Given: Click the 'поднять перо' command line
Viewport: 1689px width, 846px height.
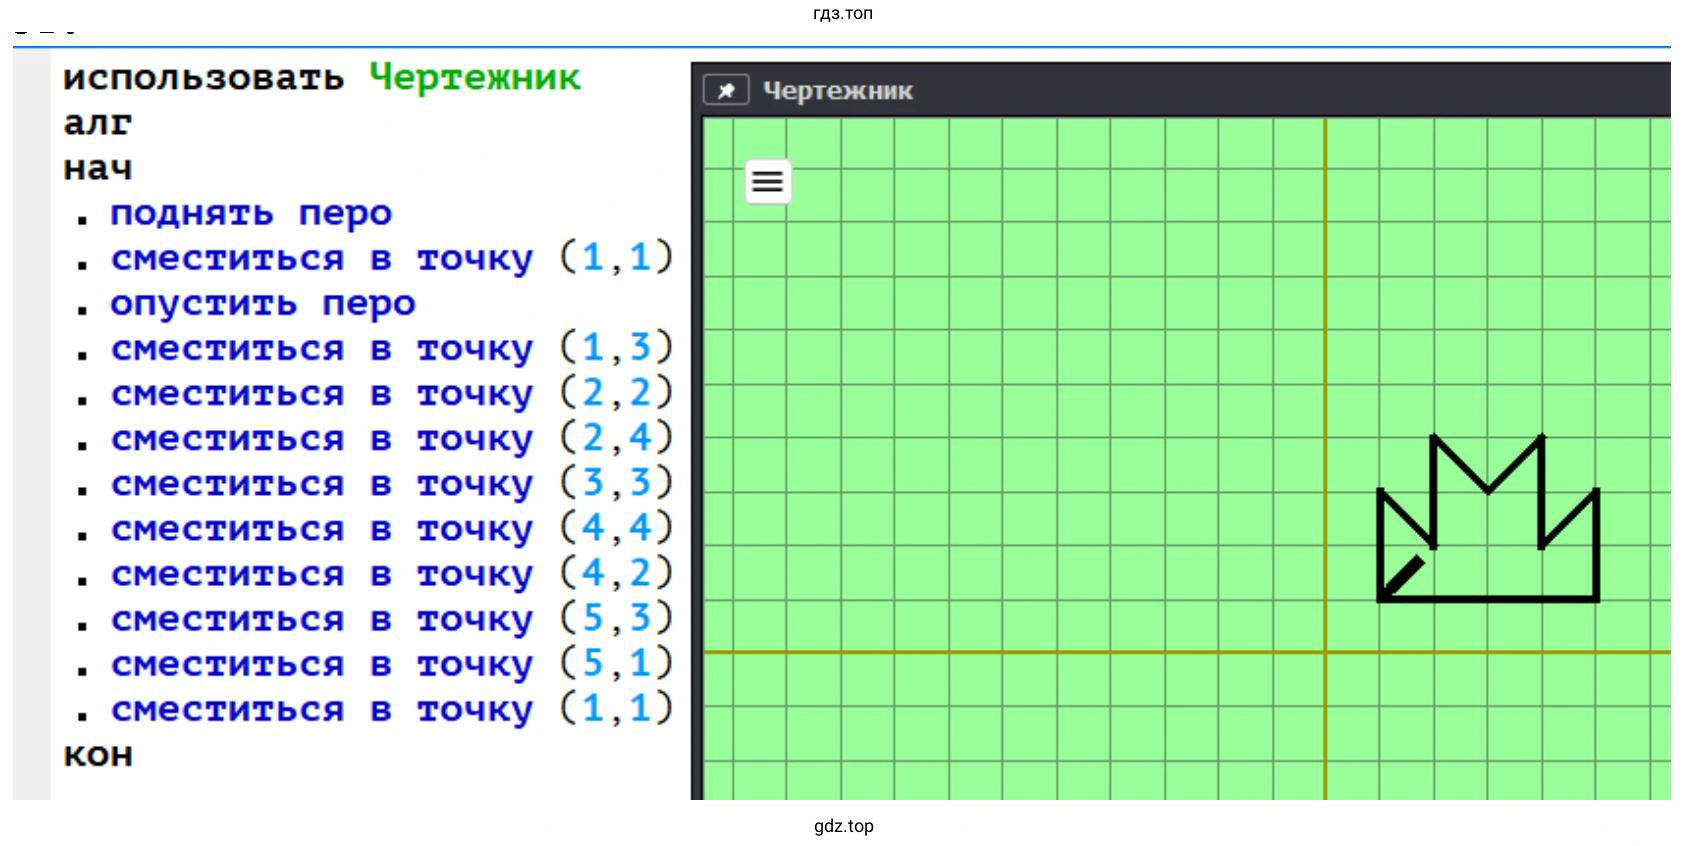Looking at the screenshot, I should click(x=250, y=213).
